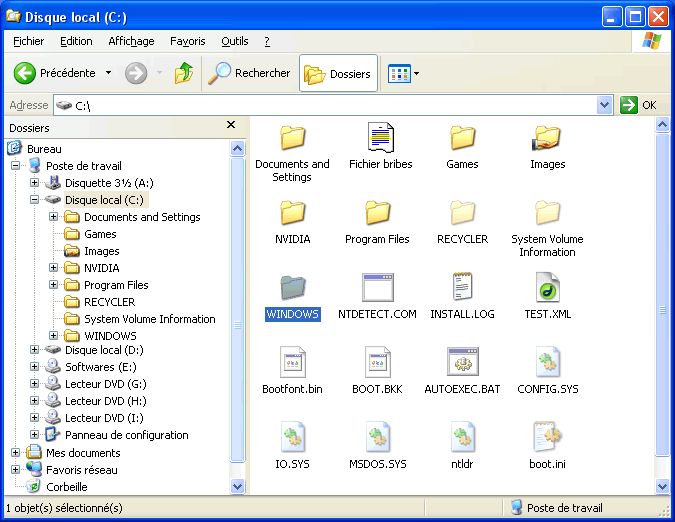675x522 pixels.
Task: Click inside the Adresse field showing C:\
Action: [325, 105]
